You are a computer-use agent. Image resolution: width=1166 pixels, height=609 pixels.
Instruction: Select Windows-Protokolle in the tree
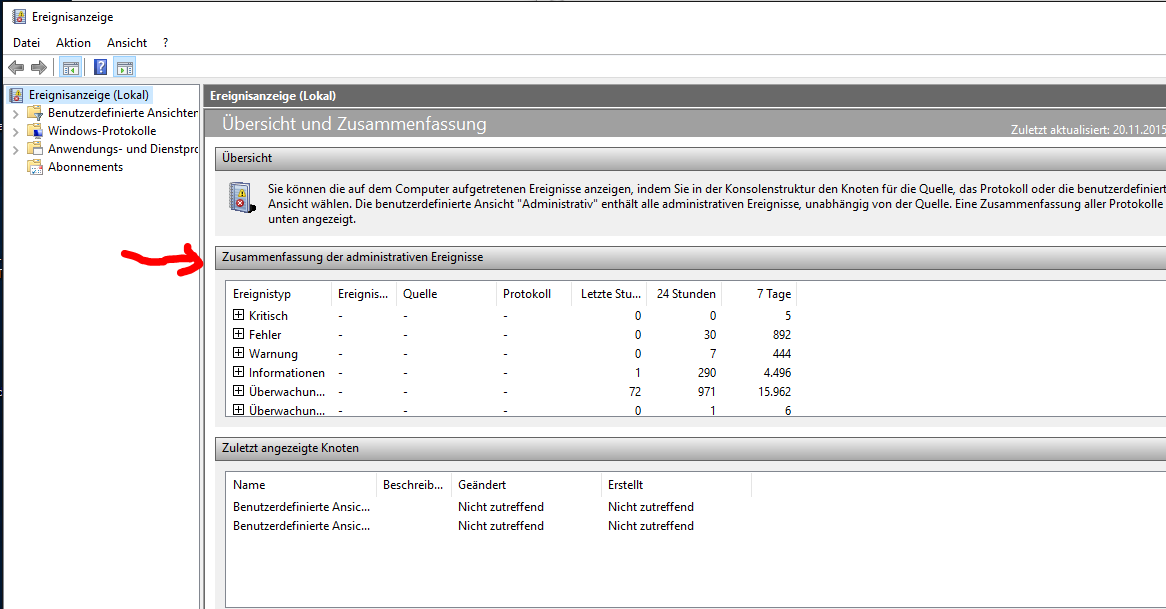point(102,131)
